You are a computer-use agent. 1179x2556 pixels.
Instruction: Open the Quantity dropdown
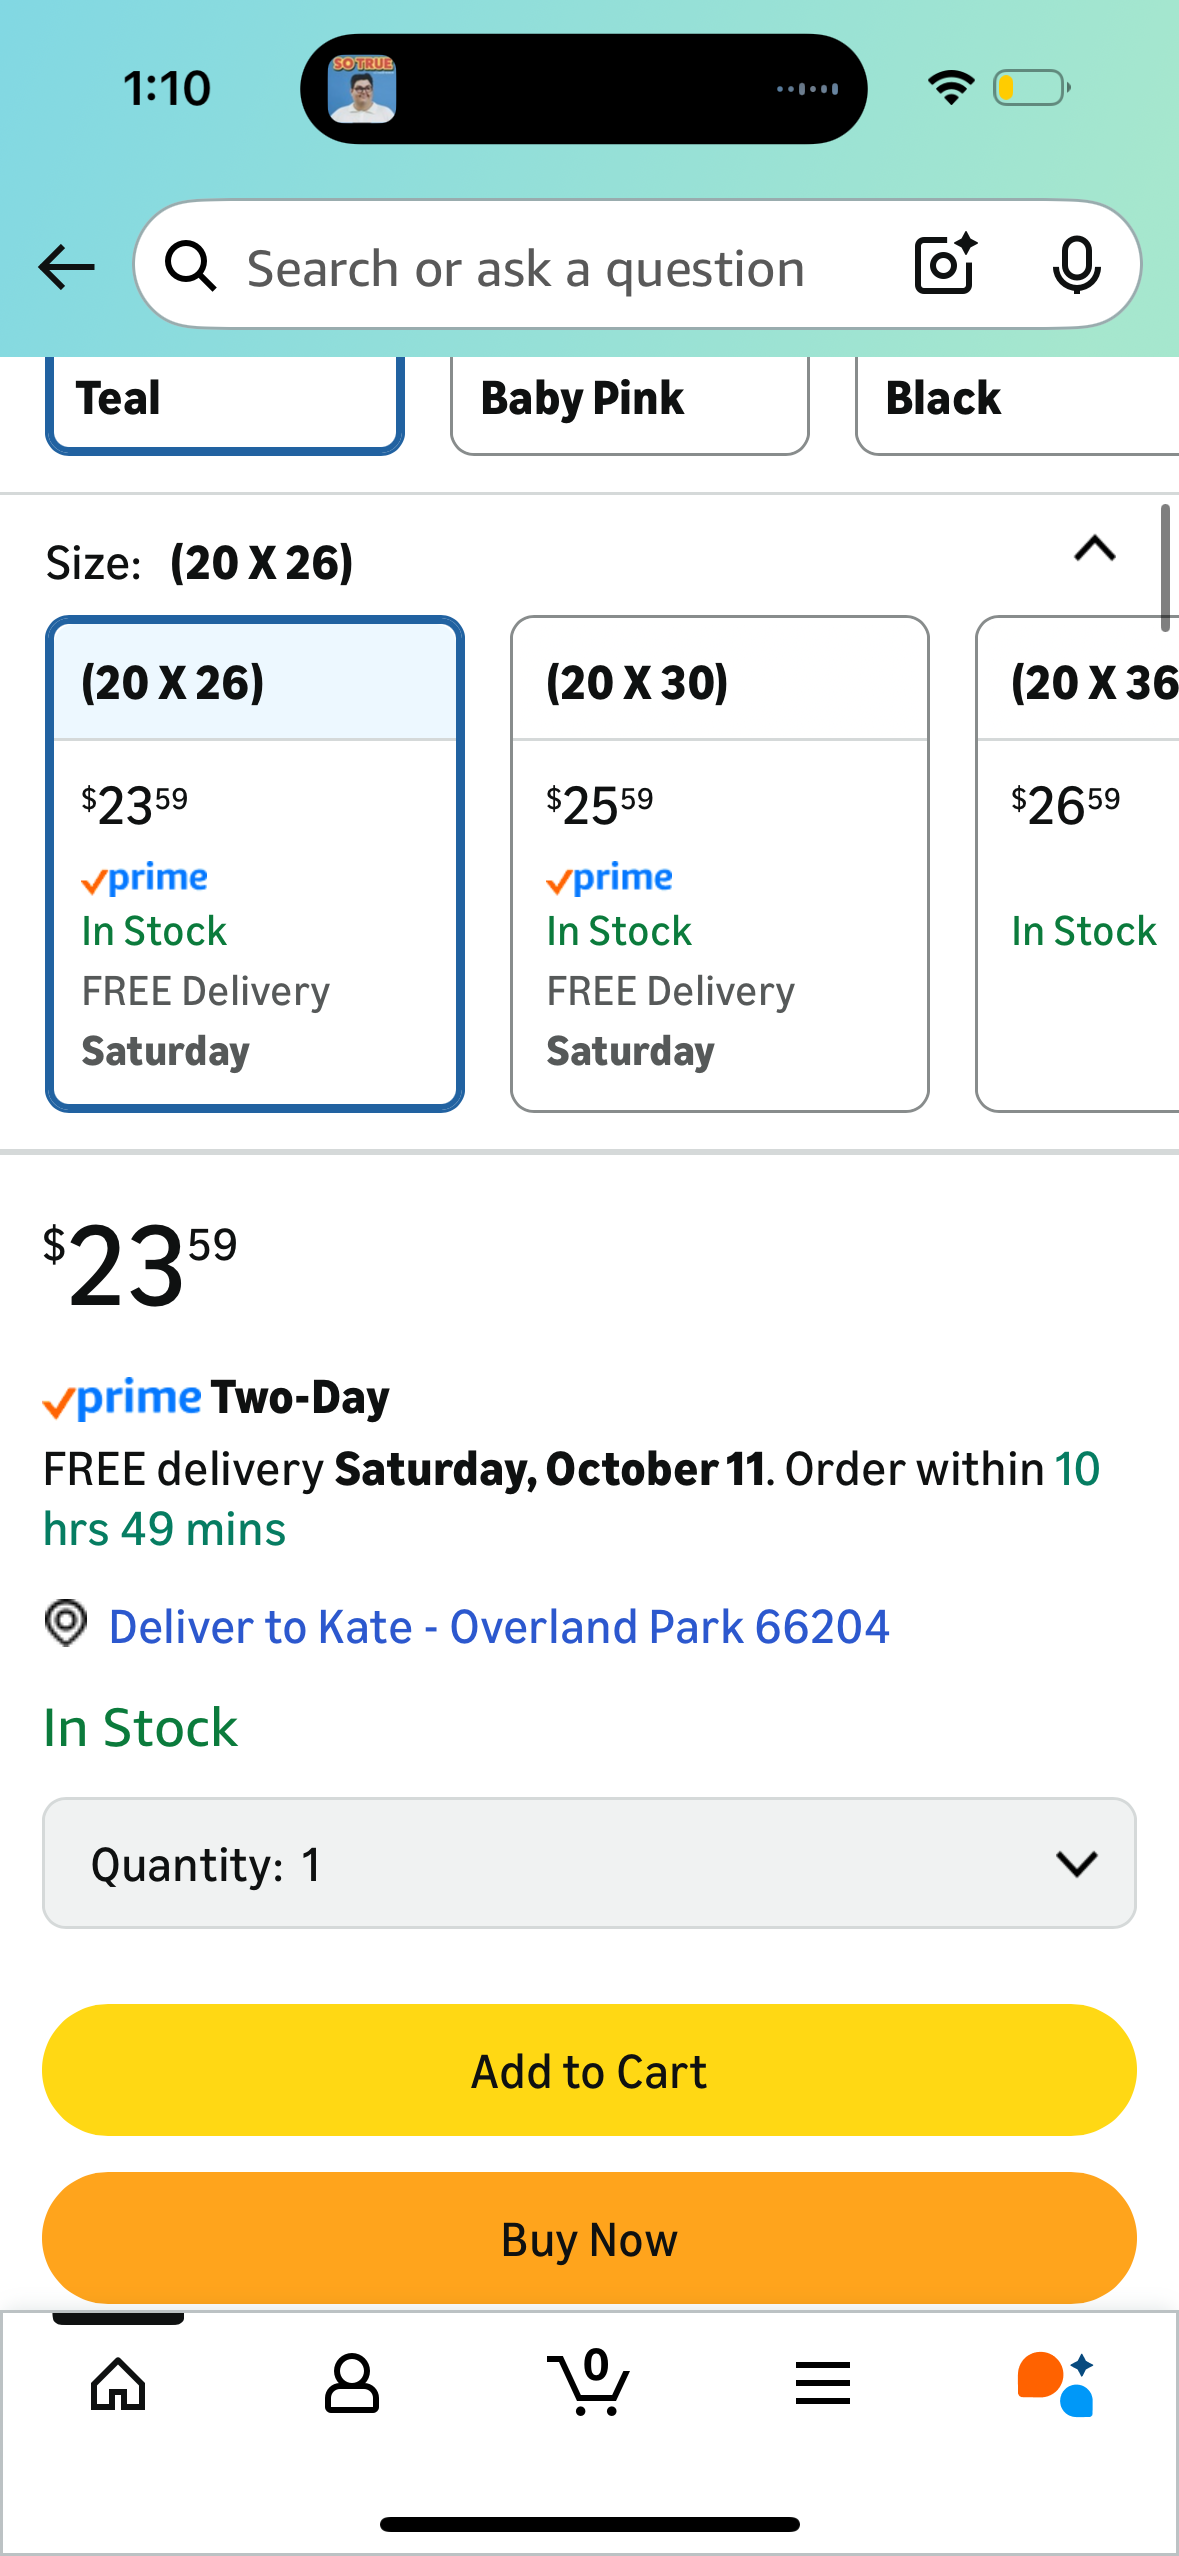pos(589,1864)
